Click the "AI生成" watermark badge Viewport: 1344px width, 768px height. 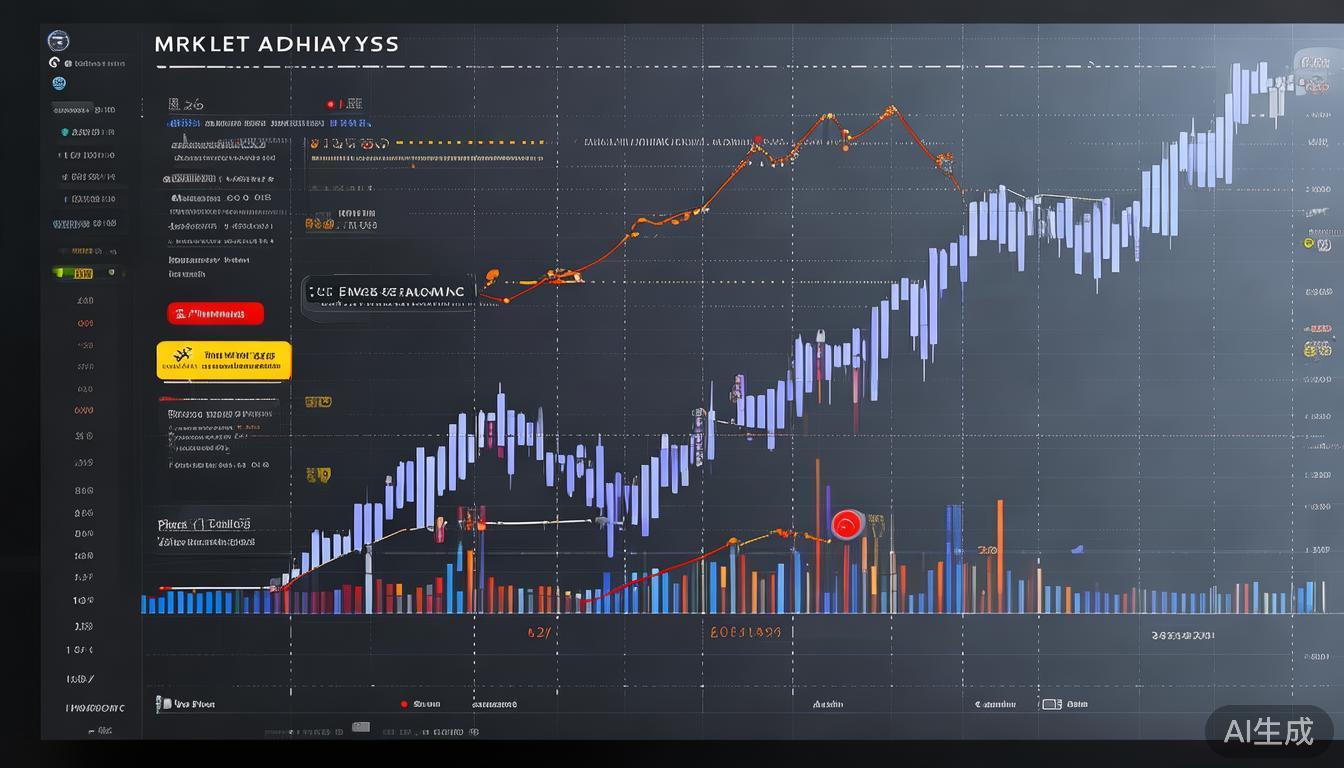click(1269, 731)
